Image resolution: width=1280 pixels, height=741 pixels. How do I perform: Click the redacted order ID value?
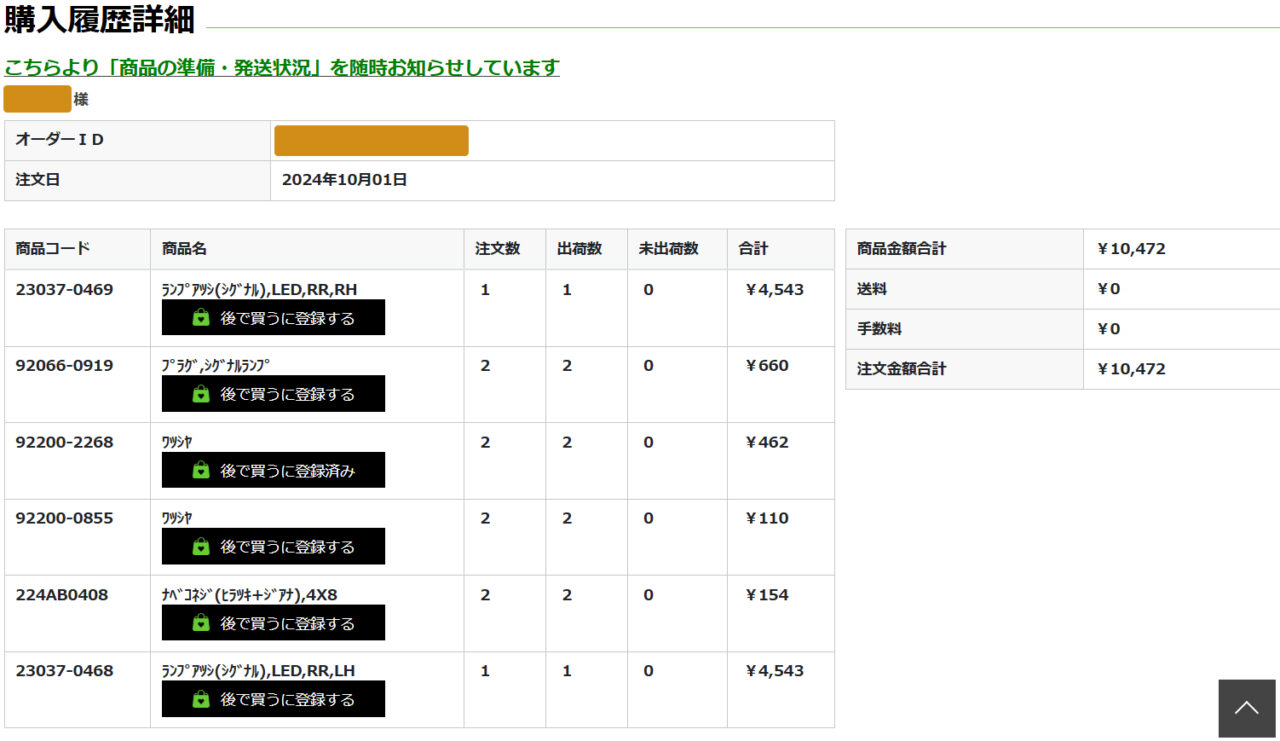(x=371, y=141)
